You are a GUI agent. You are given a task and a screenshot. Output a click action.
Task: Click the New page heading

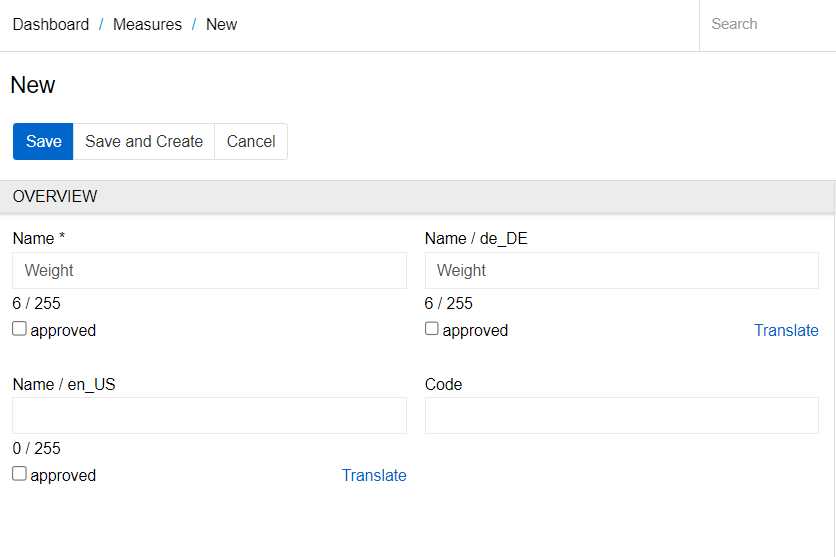(x=33, y=85)
